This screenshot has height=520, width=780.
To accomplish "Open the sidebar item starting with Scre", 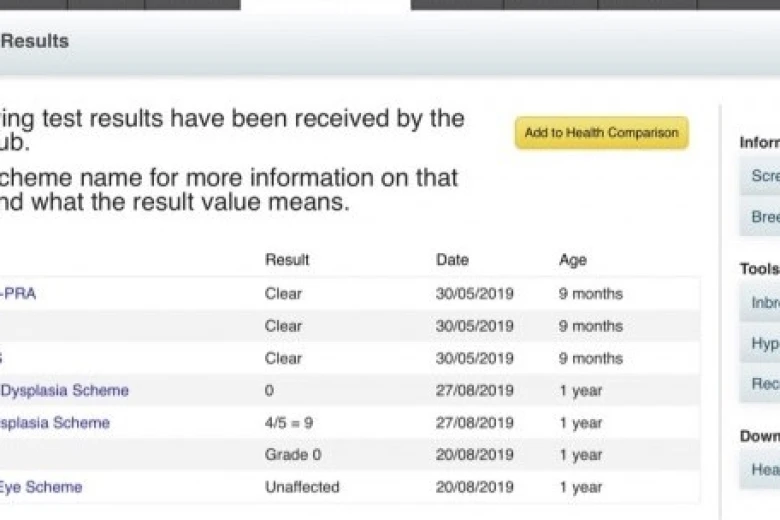I will click(760, 176).
